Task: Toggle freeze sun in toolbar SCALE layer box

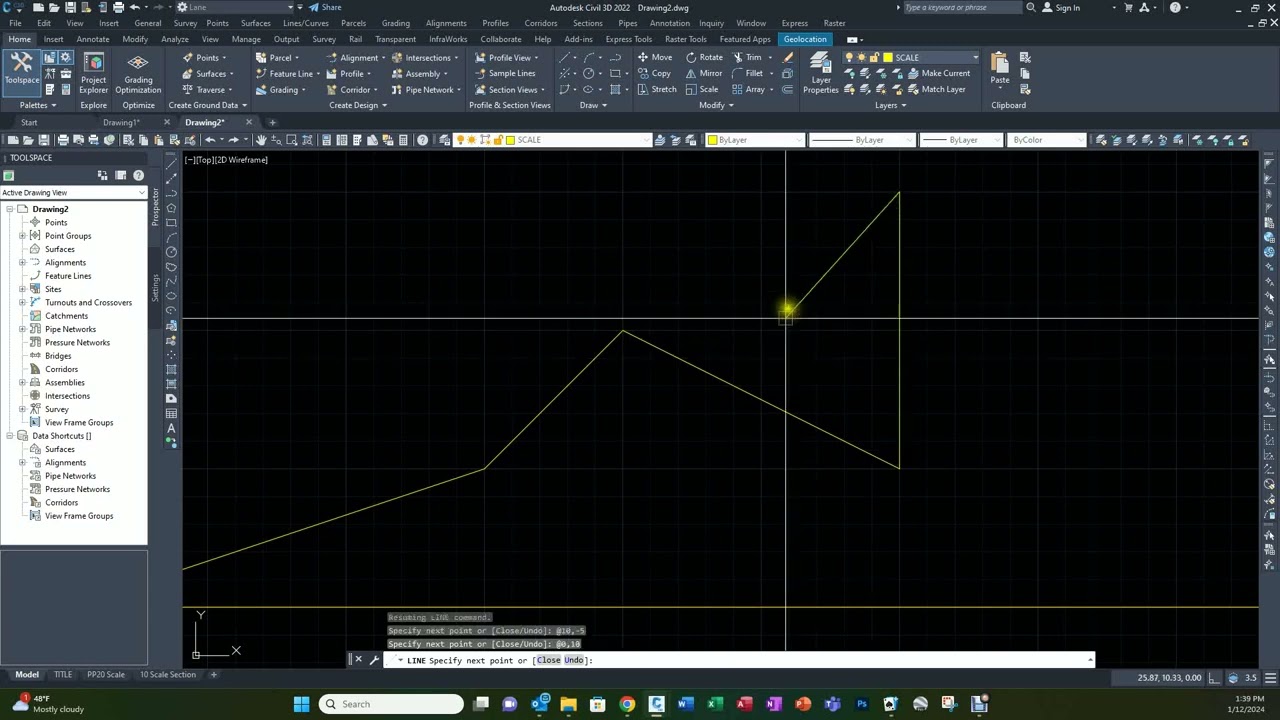Action: coord(472,140)
